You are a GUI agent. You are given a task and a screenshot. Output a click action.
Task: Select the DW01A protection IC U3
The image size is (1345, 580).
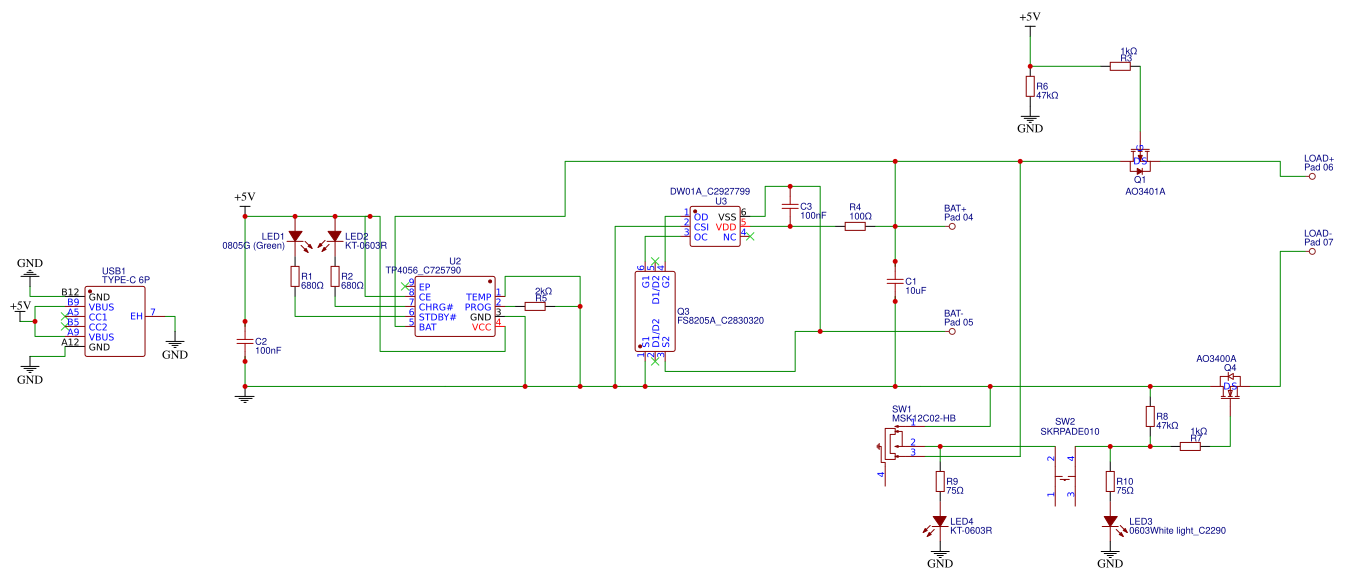click(716, 227)
